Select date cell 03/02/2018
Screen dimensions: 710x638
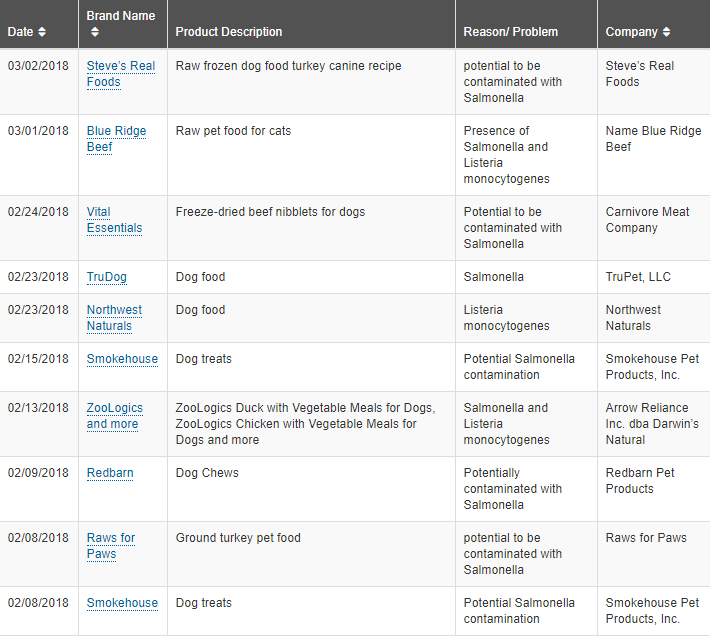(x=38, y=66)
